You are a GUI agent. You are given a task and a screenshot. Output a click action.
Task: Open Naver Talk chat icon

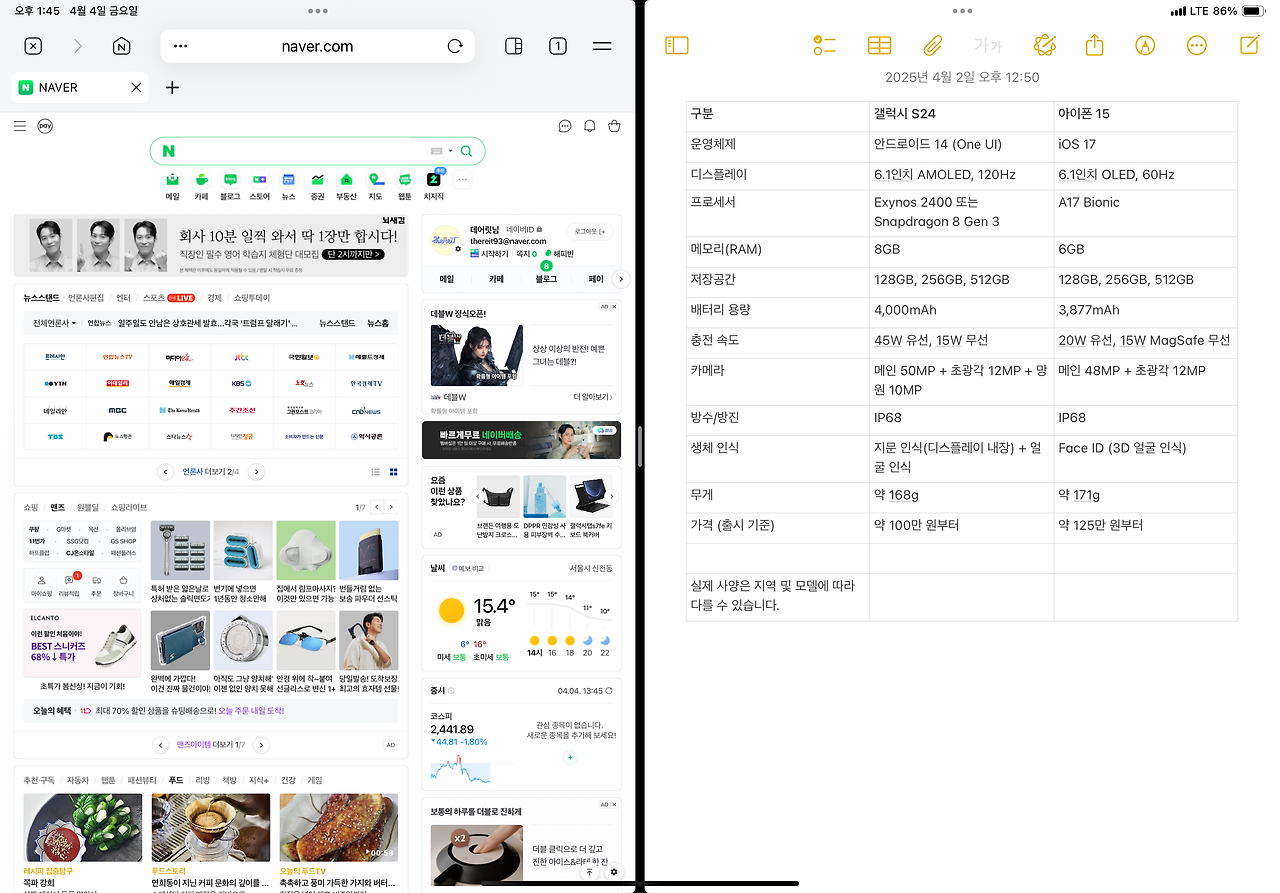(565, 126)
